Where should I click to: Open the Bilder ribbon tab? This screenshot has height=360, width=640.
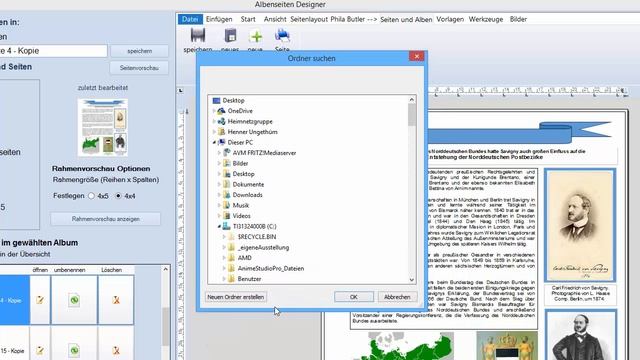point(518,19)
